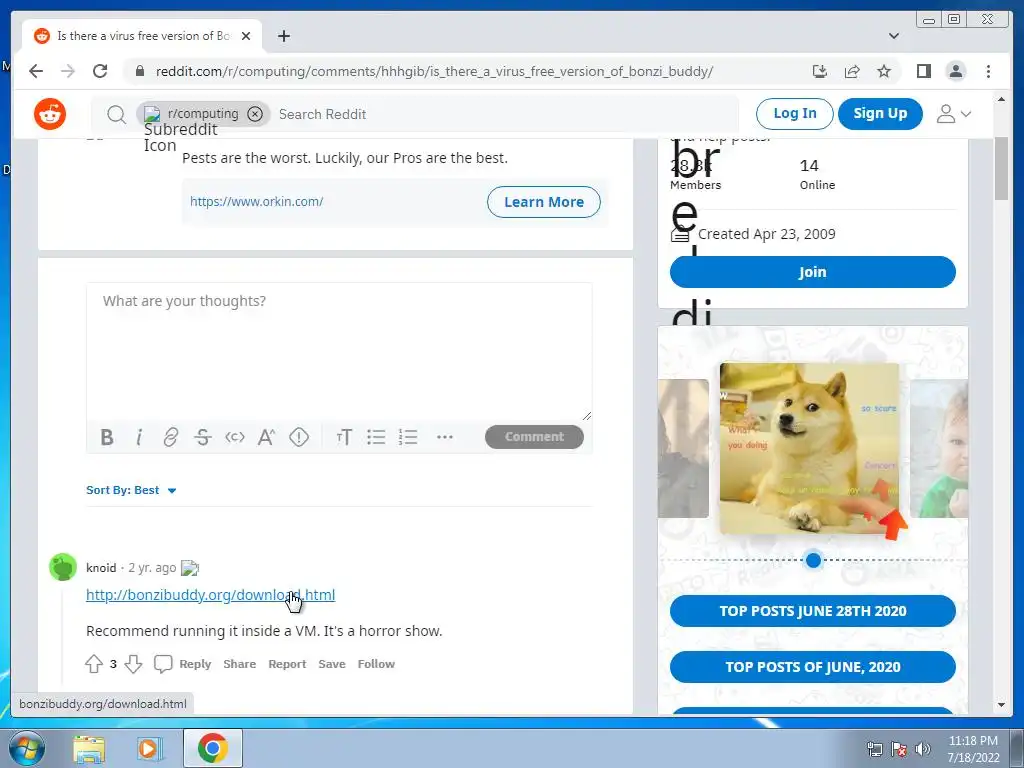
Task: Click Follow under knoid's comment
Action: [376, 664]
